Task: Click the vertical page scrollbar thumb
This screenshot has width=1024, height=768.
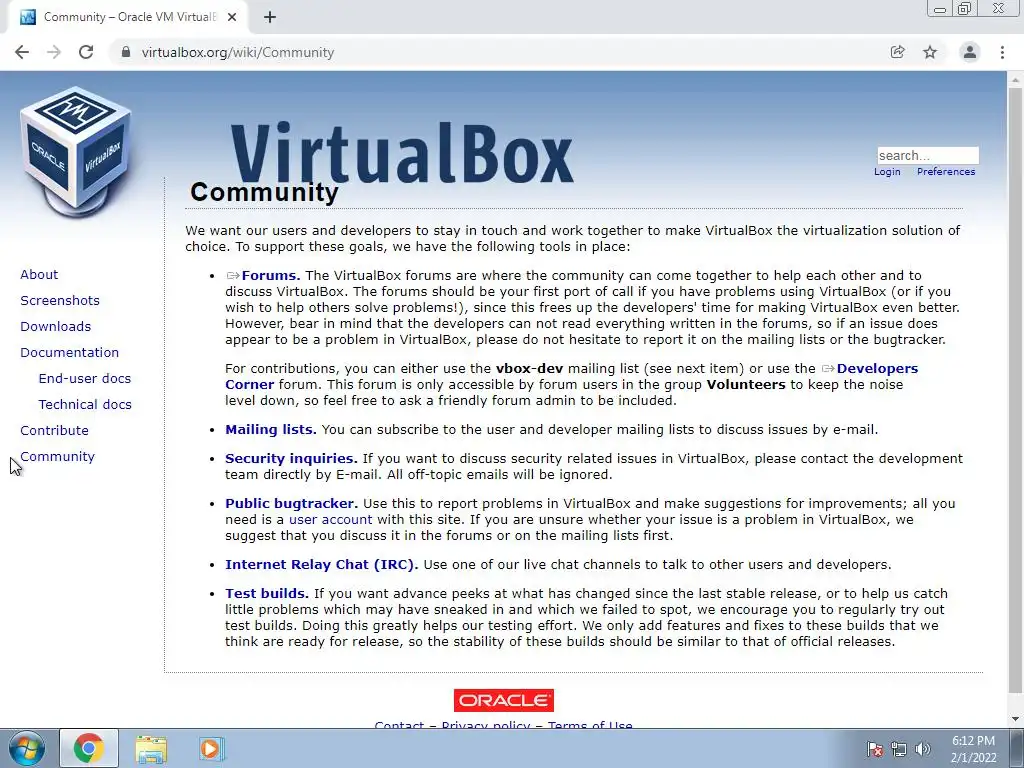Action: point(1015,391)
